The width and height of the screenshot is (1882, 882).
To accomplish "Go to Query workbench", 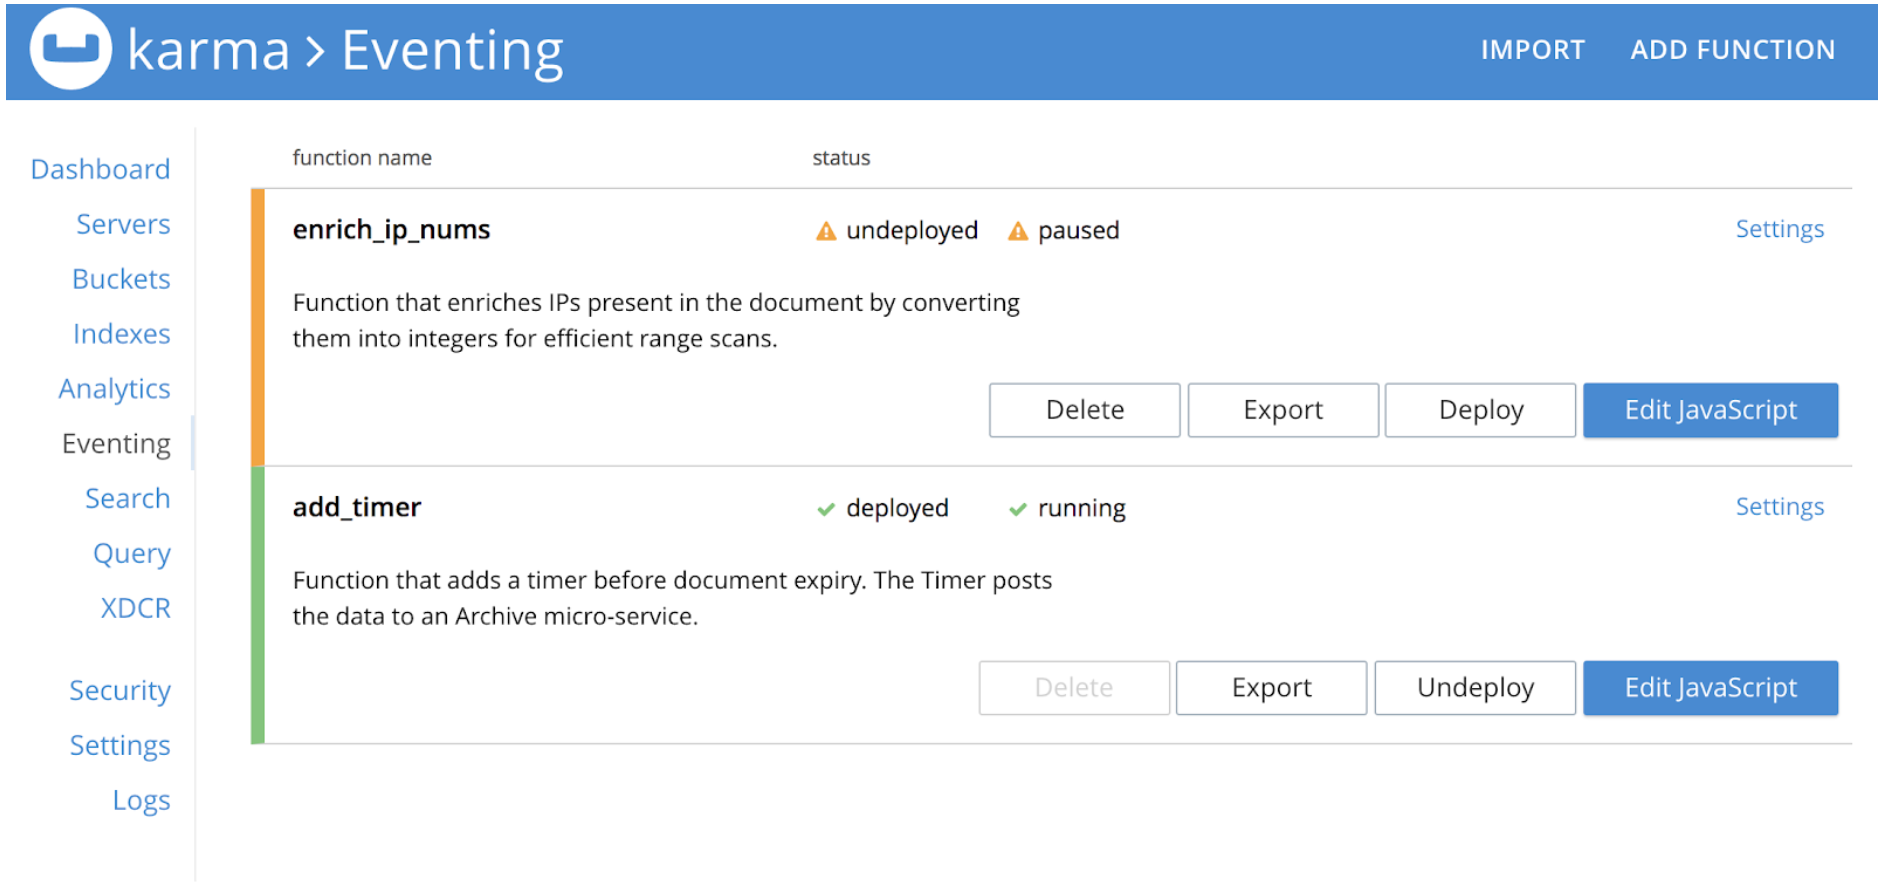I will [x=131, y=553].
